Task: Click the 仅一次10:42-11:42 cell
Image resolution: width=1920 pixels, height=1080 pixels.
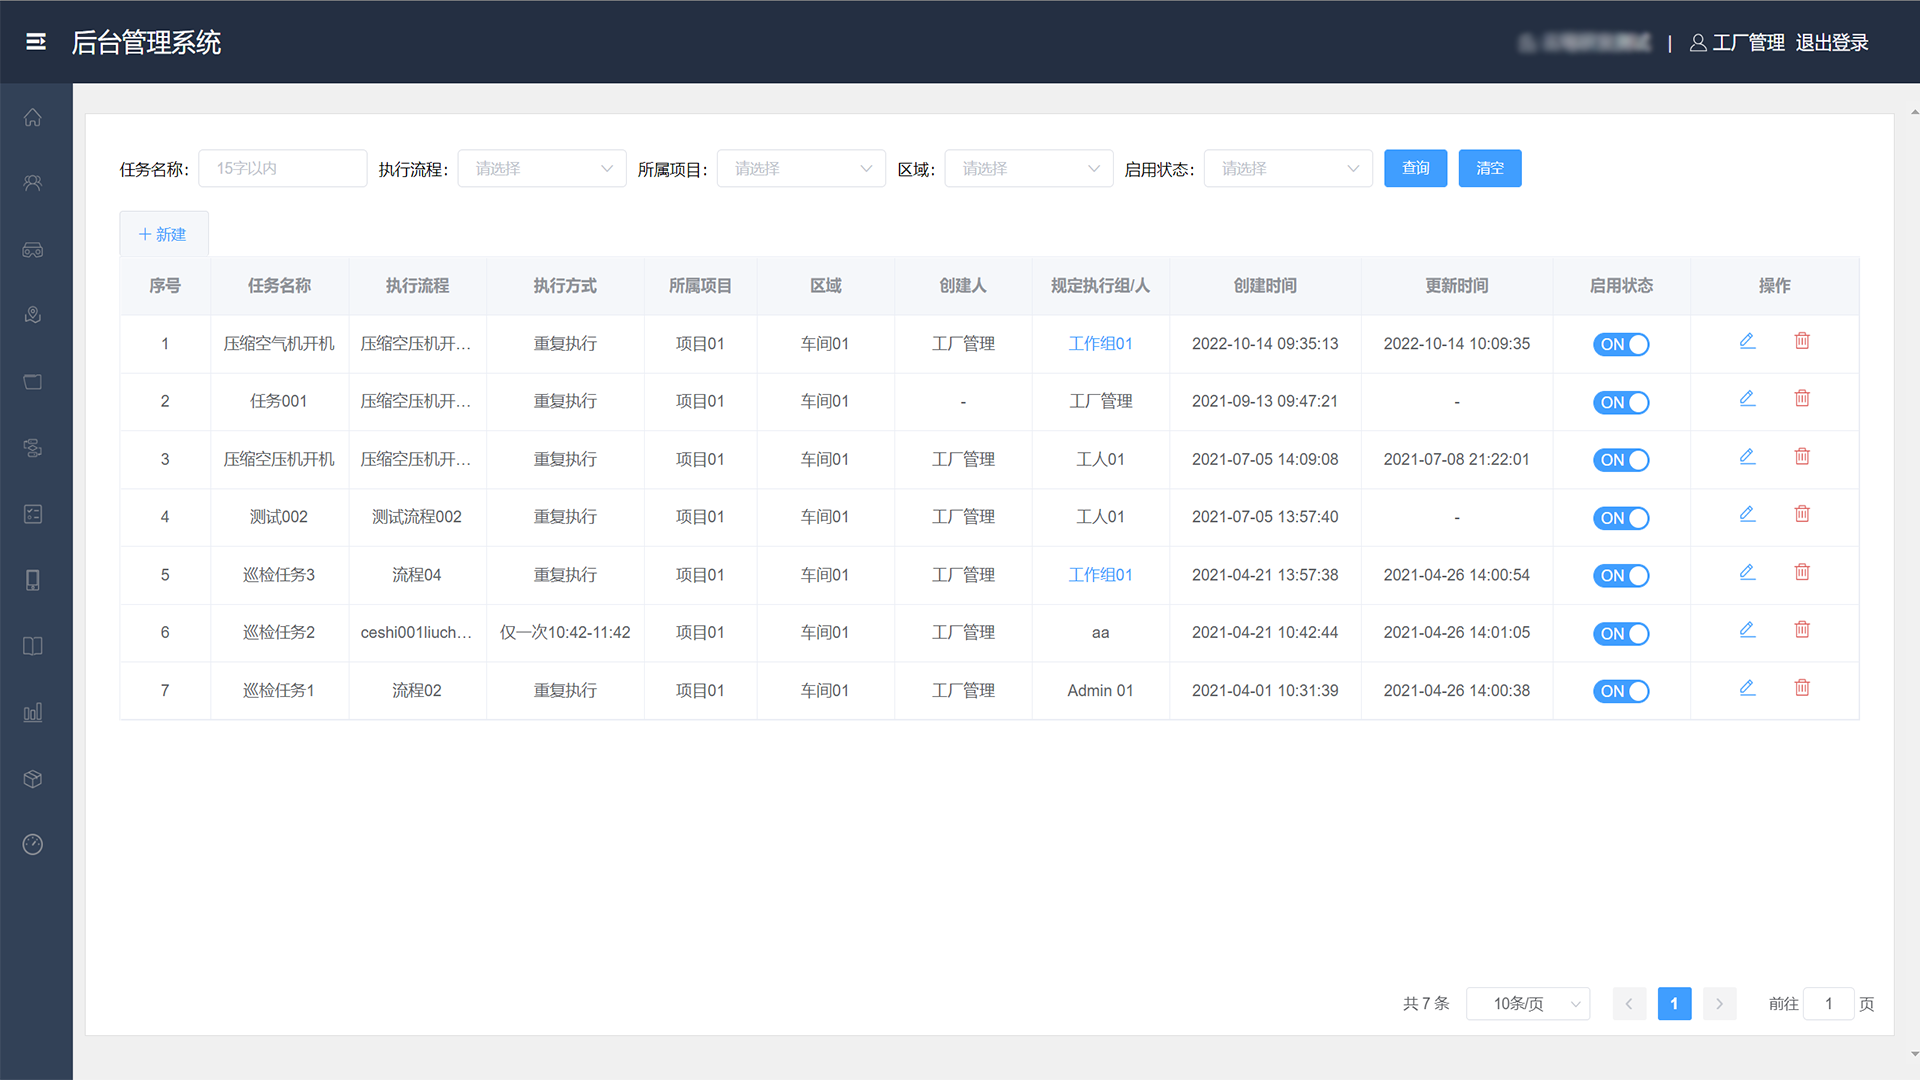Action: (x=565, y=632)
